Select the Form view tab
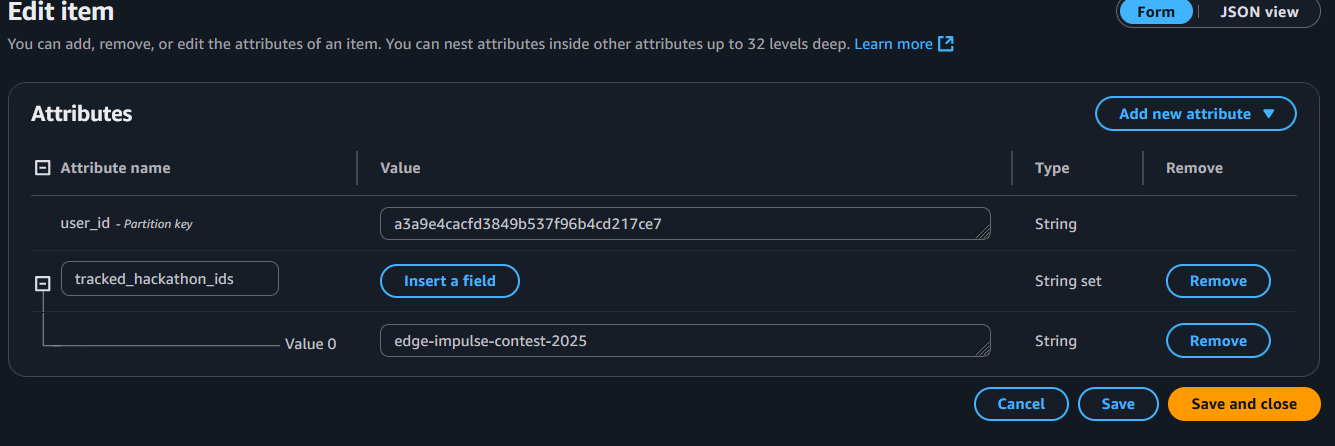Image resolution: width=1335 pixels, height=446 pixels. point(1156,12)
